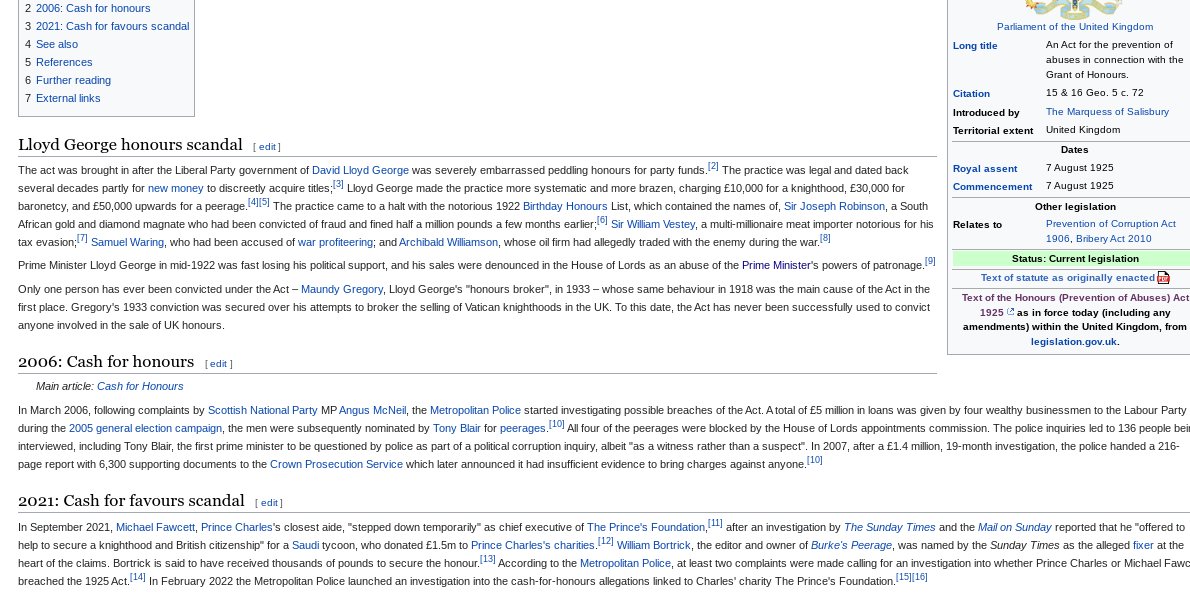Image resolution: width=1190 pixels, height=601 pixels.
Task: Open the Sir William Vestey link
Action: coord(653,225)
